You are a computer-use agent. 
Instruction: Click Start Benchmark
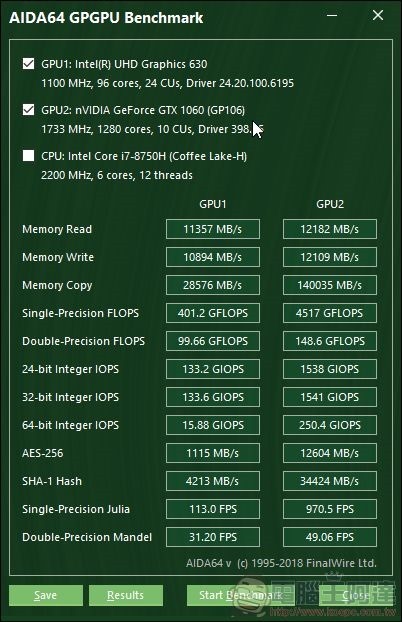coord(241,595)
